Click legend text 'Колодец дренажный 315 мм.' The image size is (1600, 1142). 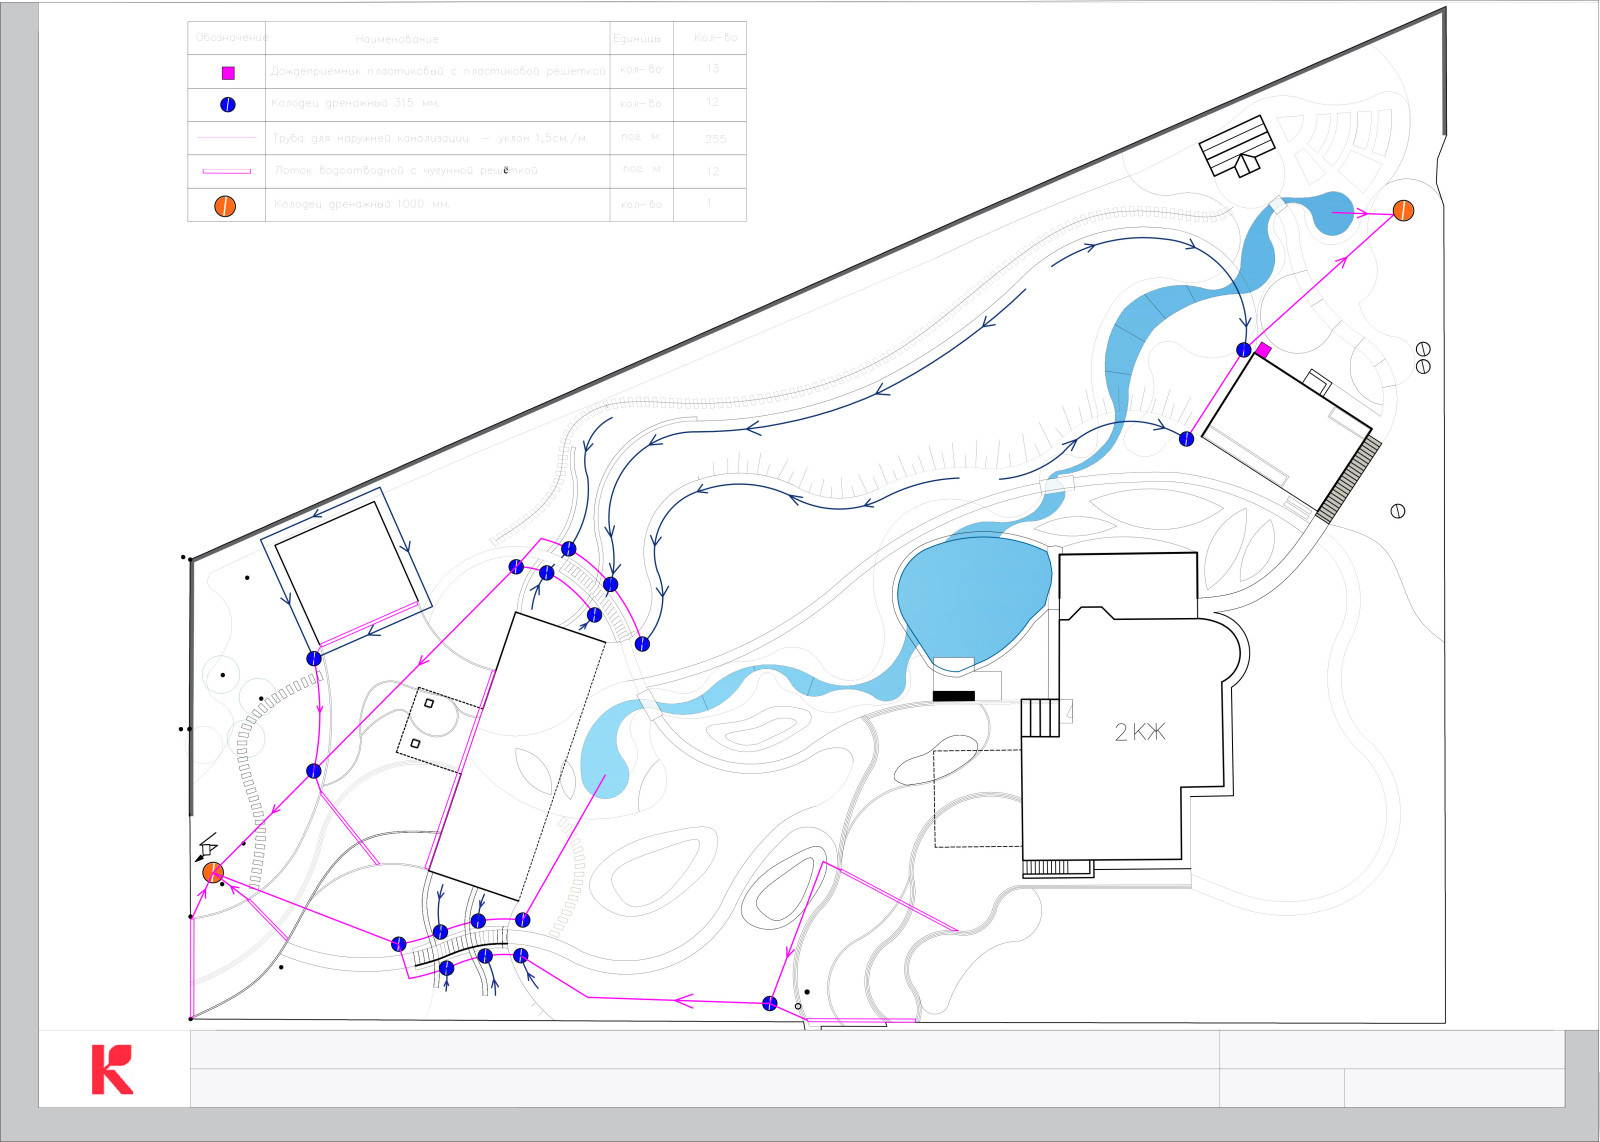point(355,103)
